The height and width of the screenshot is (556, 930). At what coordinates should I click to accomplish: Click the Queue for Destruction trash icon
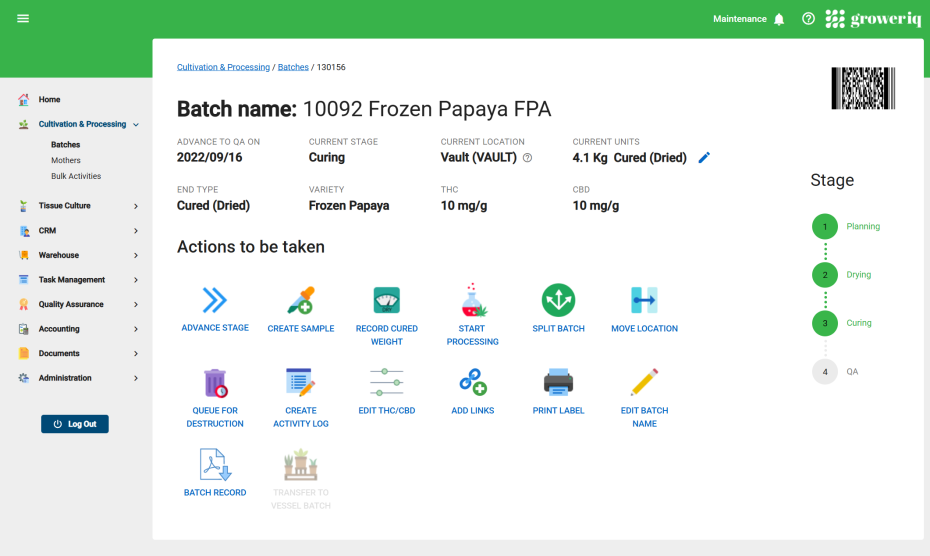215,383
